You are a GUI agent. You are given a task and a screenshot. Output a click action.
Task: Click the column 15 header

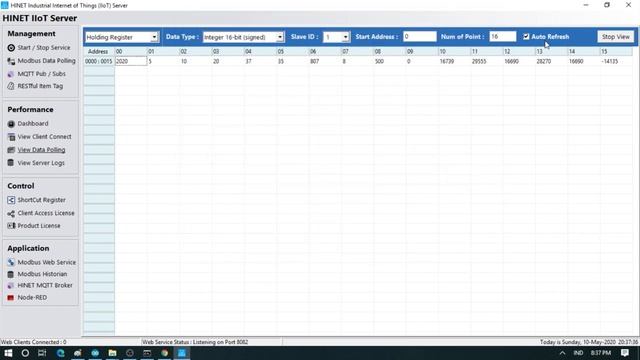click(x=616, y=51)
